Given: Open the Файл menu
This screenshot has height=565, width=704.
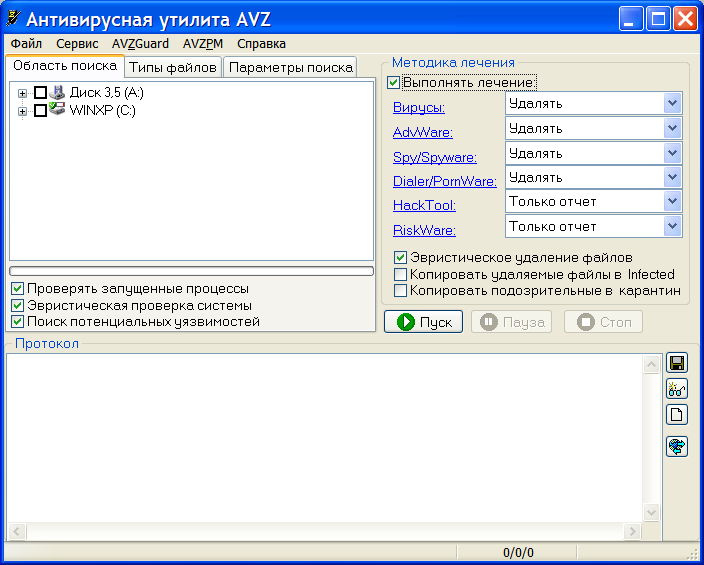Looking at the screenshot, I should click(26, 44).
